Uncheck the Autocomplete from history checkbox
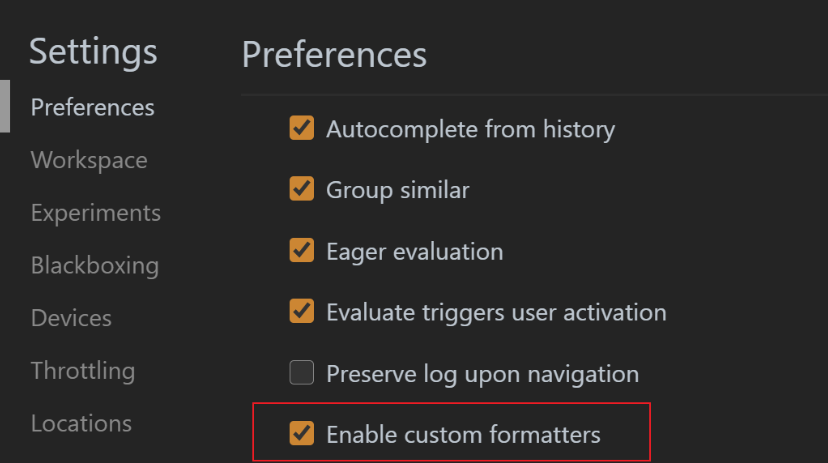This screenshot has height=463, width=828. coord(302,128)
